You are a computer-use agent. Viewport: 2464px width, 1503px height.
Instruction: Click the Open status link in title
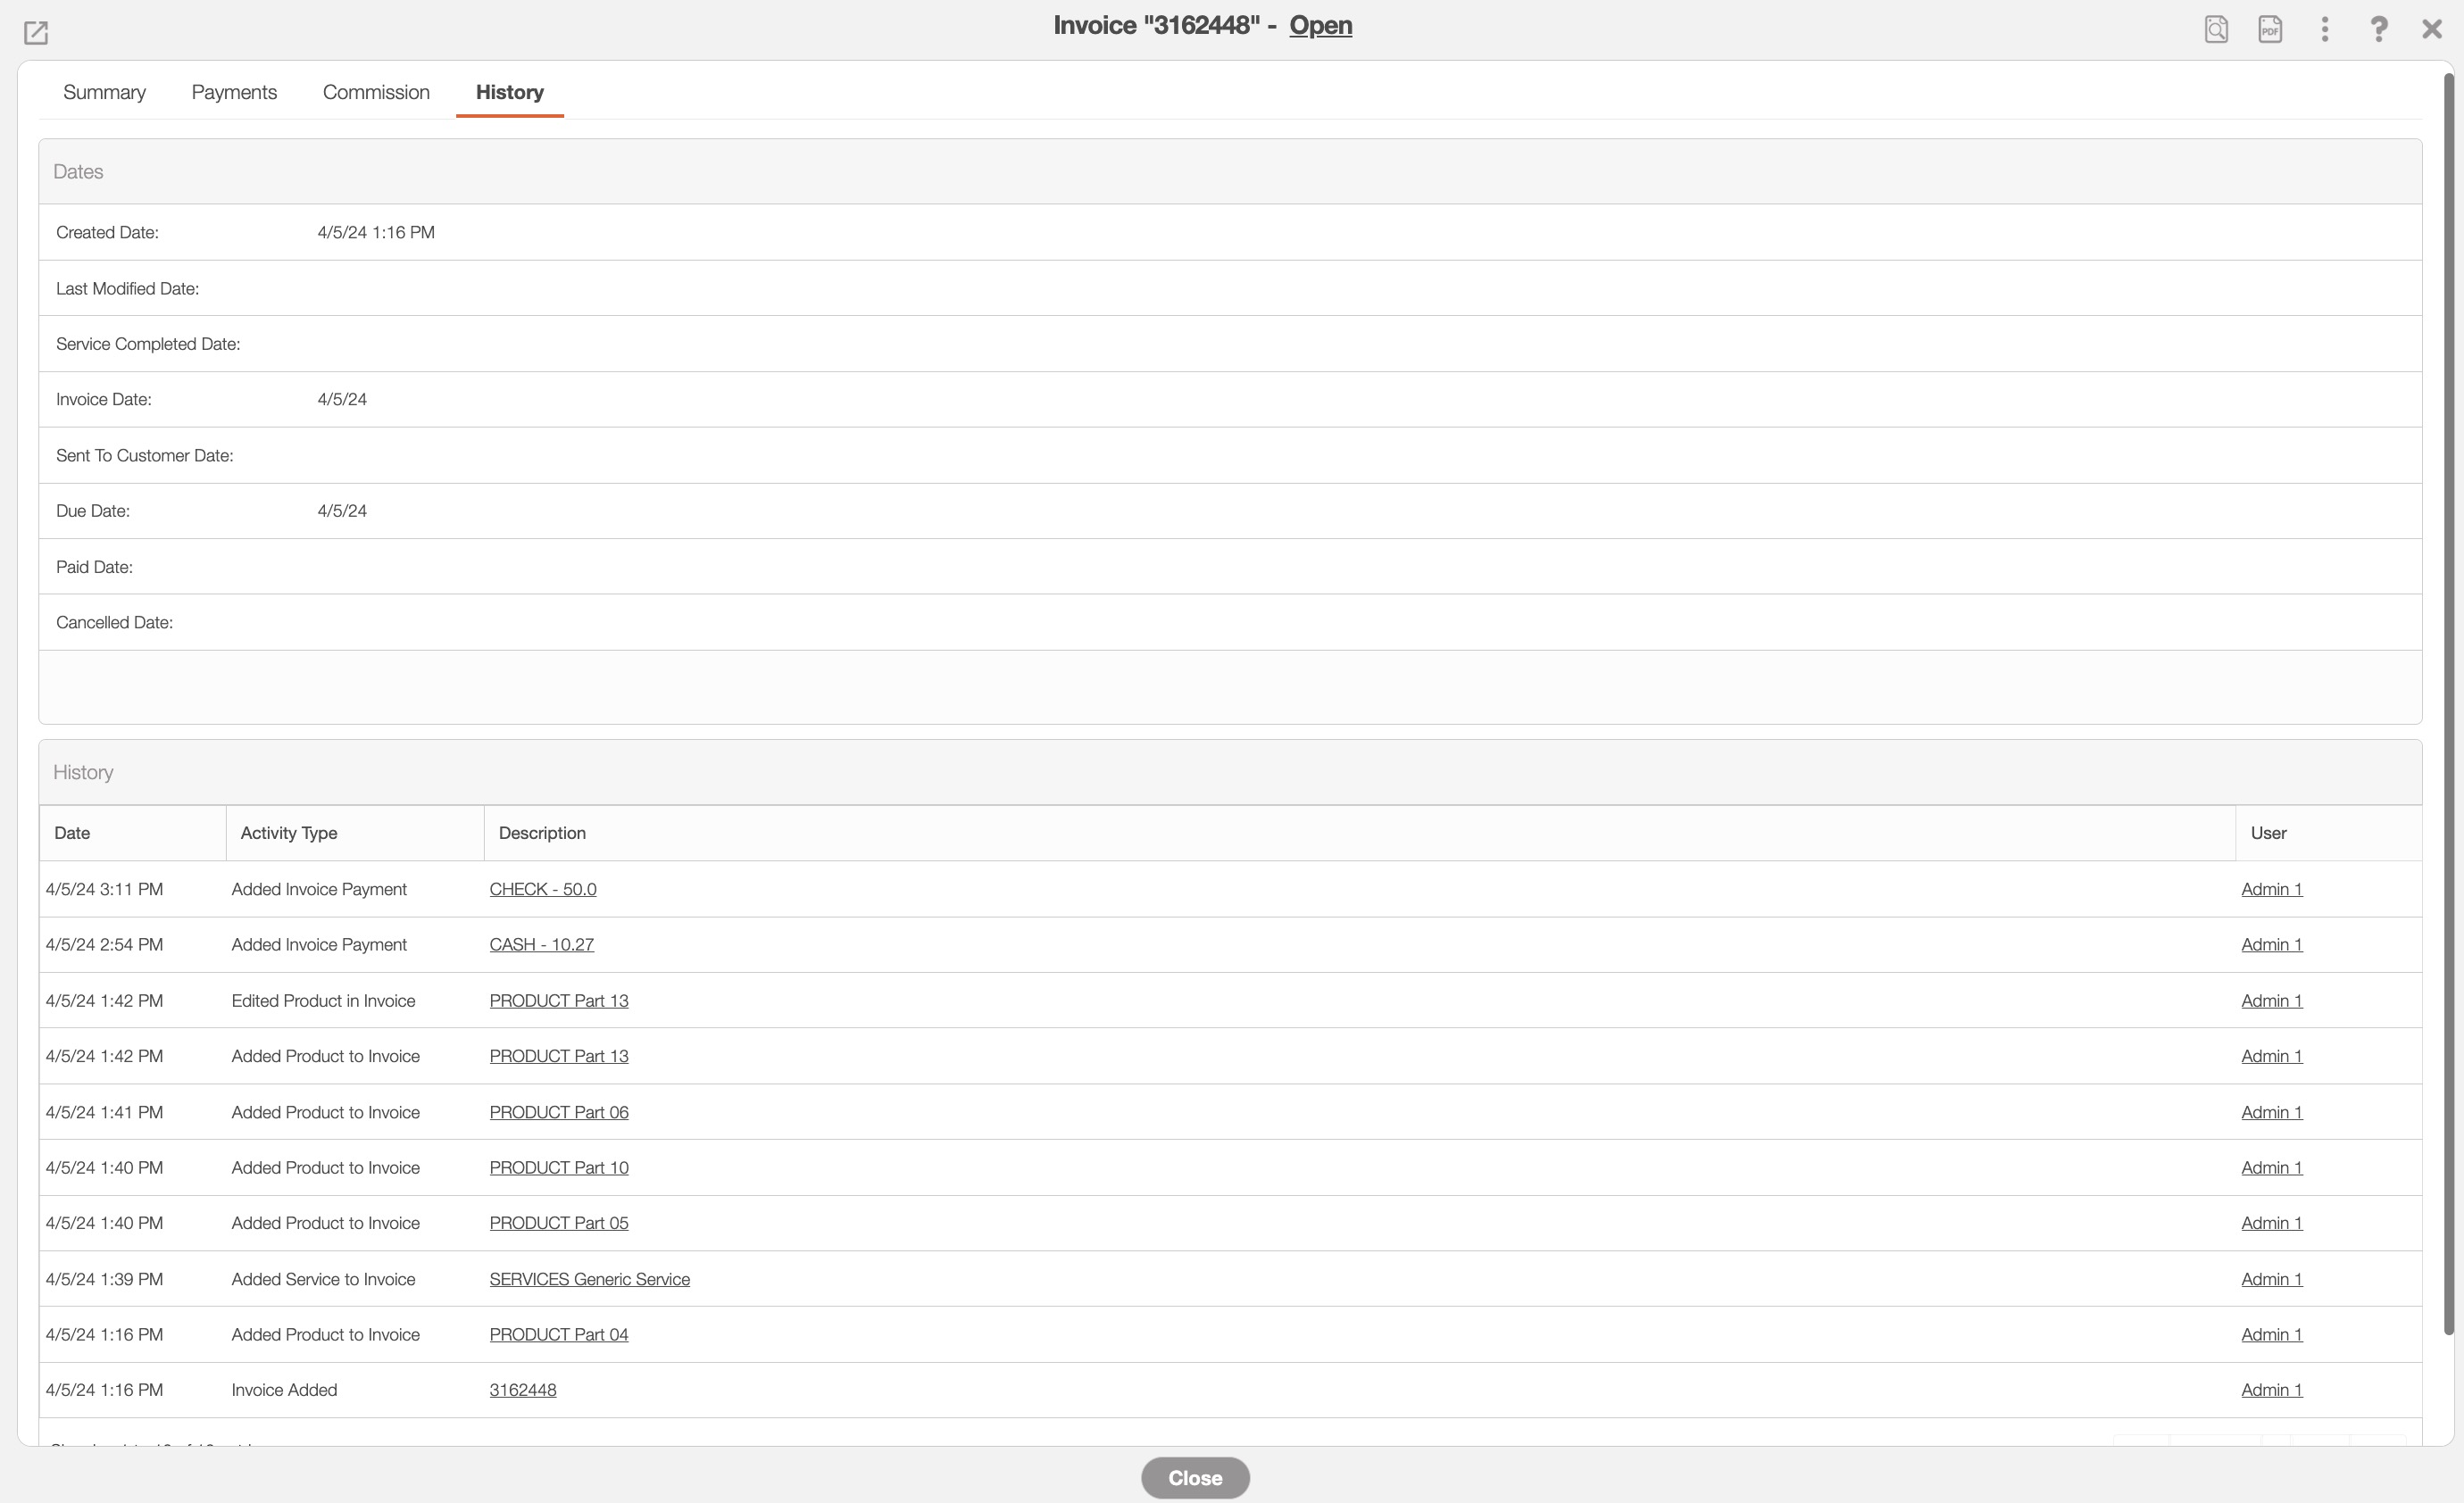[1320, 26]
